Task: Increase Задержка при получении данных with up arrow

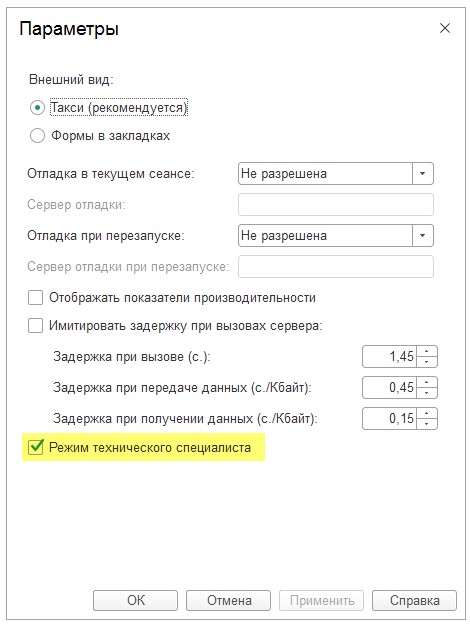Action: 427,413
